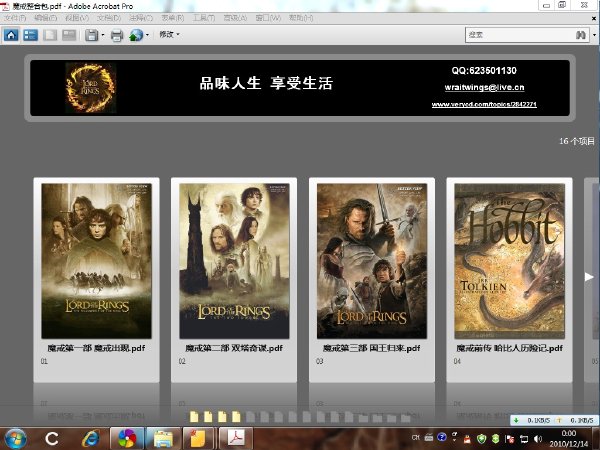Click the preview document toolbar icon
Viewport: 600px width, 450px height.
pos(50,35)
